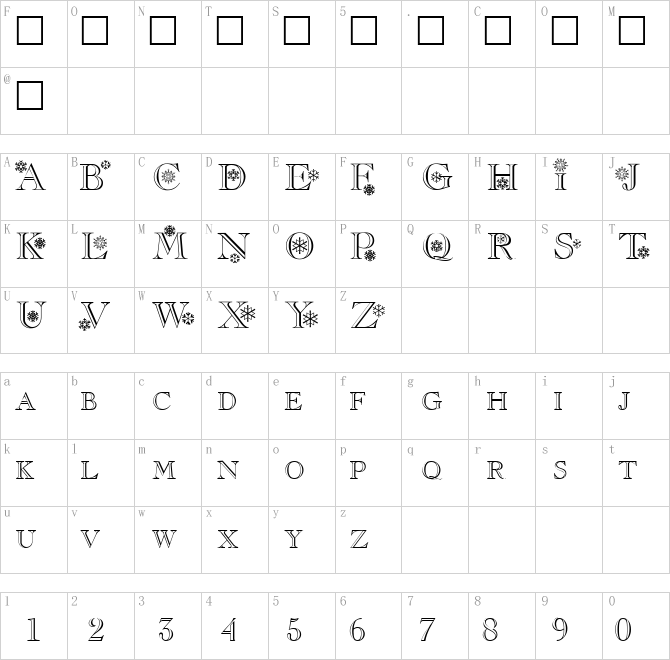Choose the capital Q glyph with snowflake inside
The image size is (670, 660).
click(437, 245)
